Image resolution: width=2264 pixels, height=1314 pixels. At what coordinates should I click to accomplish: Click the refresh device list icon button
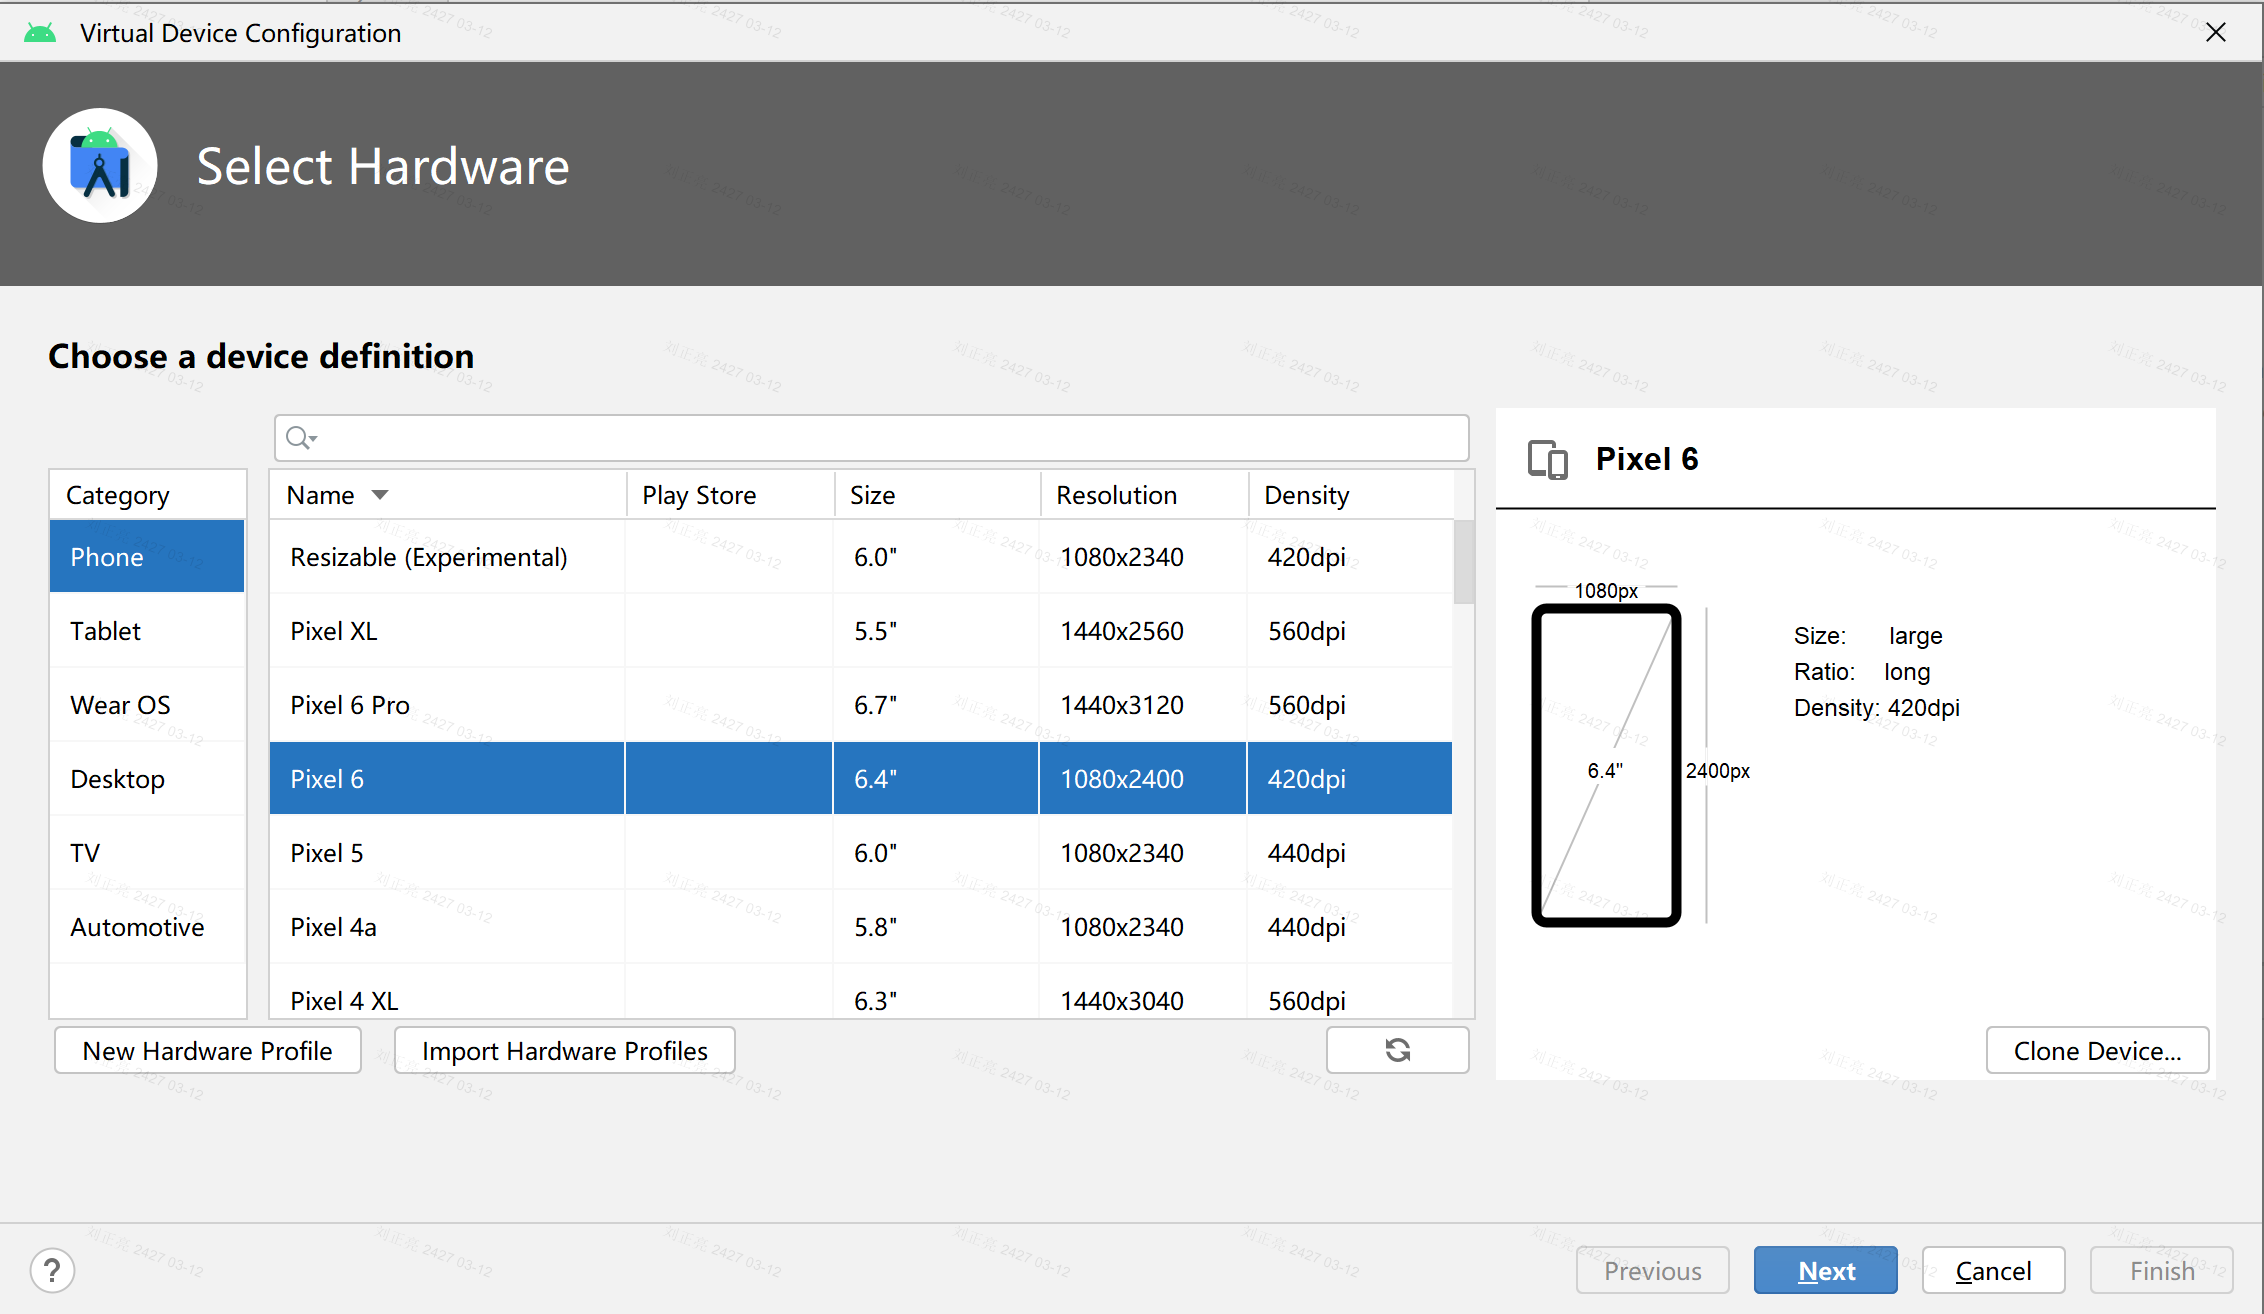pyautogui.click(x=1397, y=1050)
